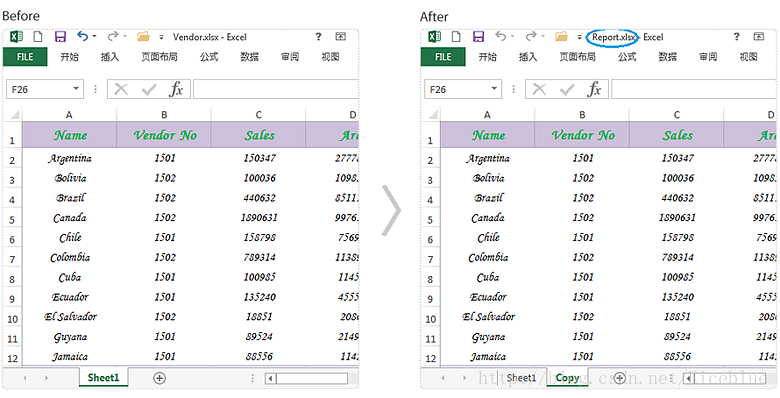Open Customize Quick Access dropdown in Report.xlsx
Image resolution: width=780 pixels, height=398 pixels.
pyautogui.click(x=579, y=37)
